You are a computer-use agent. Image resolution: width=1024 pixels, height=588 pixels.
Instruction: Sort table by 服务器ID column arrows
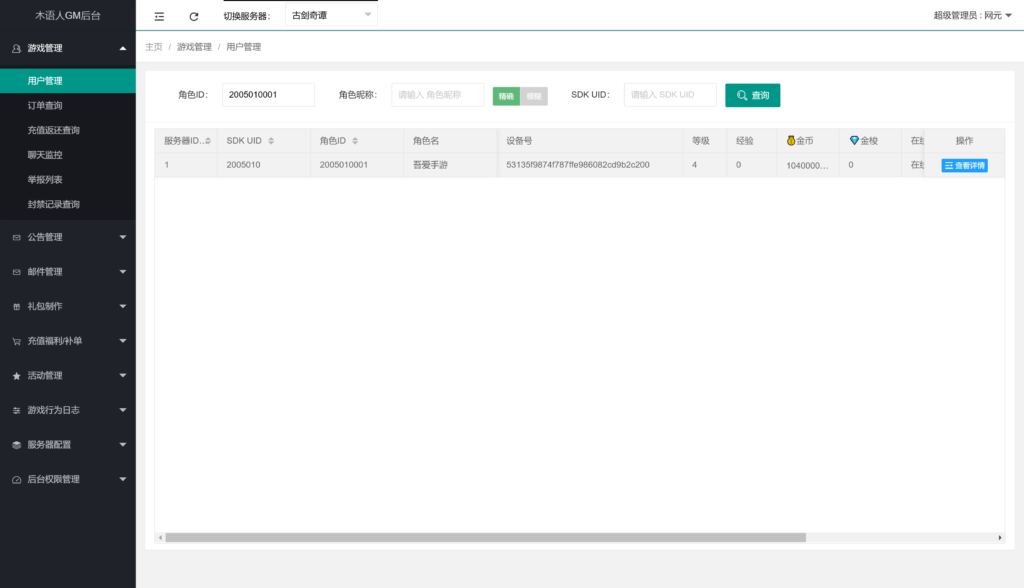tap(208, 141)
